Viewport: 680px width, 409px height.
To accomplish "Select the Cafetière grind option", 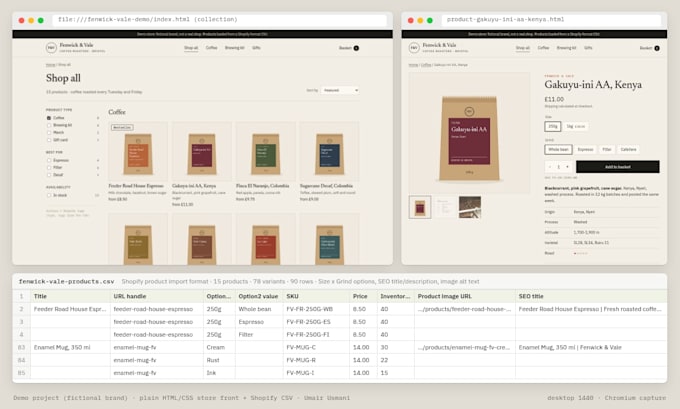I will pos(628,149).
